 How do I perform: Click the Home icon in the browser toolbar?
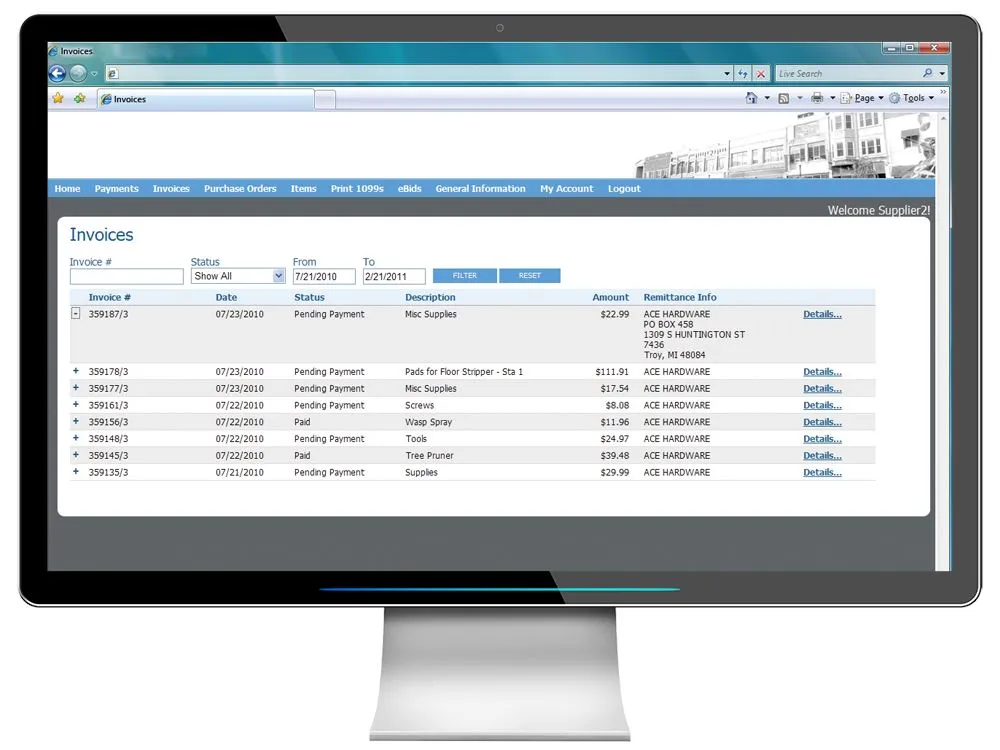(x=751, y=97)
